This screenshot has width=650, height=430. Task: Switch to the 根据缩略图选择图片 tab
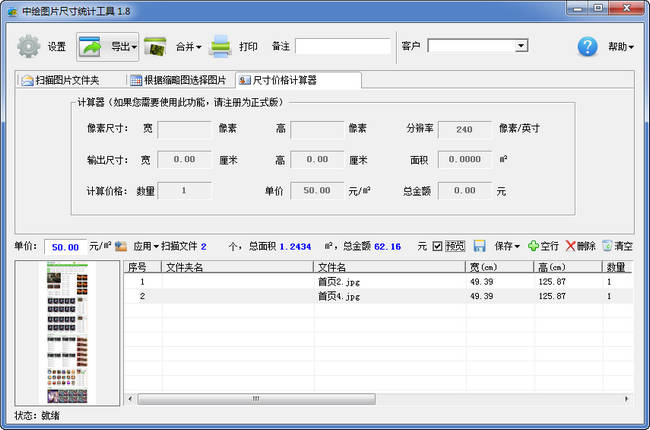178,80
